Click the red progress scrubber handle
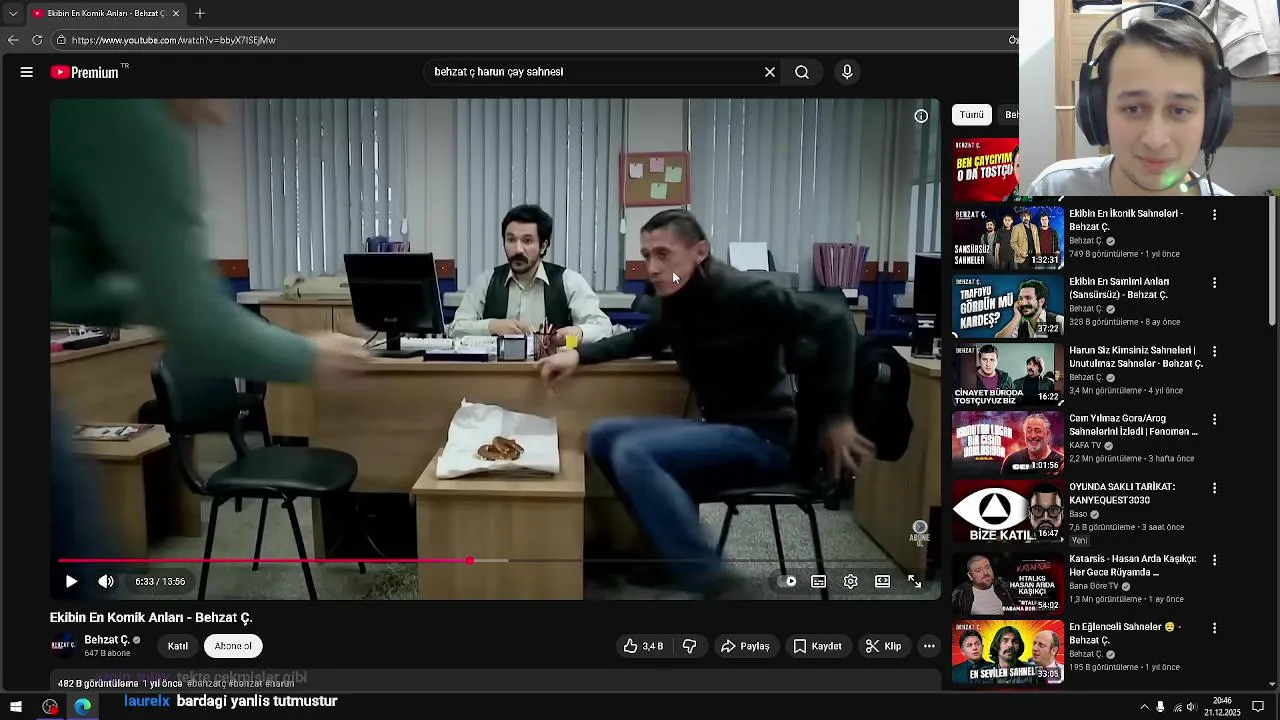Image resolution: width=1280 pixels, height=720 pixels. [470, 561]
